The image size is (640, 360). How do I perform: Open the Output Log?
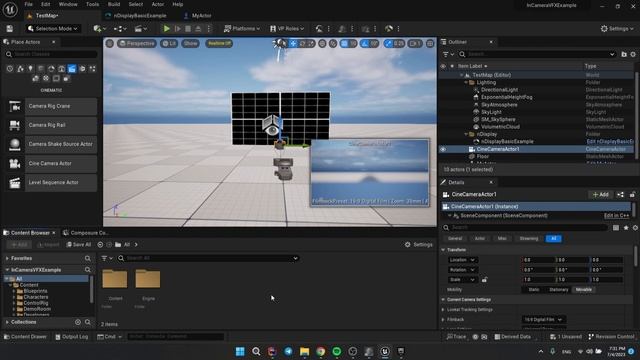pos(72,337)
